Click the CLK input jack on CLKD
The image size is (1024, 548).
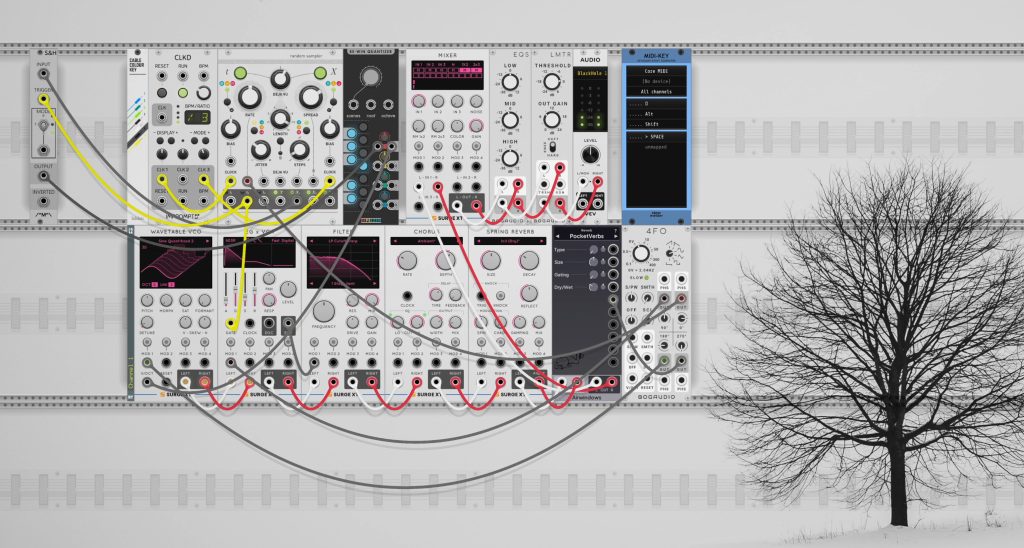[x=161, y=119]
